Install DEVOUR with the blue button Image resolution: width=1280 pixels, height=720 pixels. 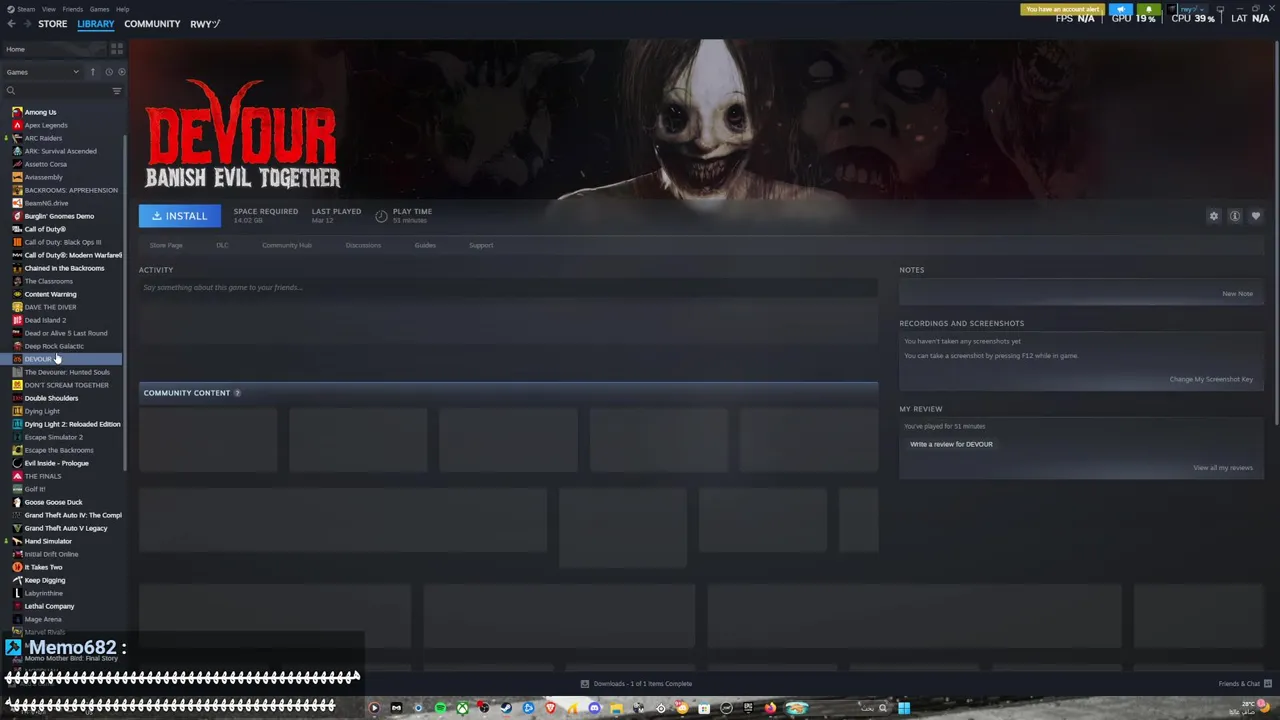tap(180, 216)
